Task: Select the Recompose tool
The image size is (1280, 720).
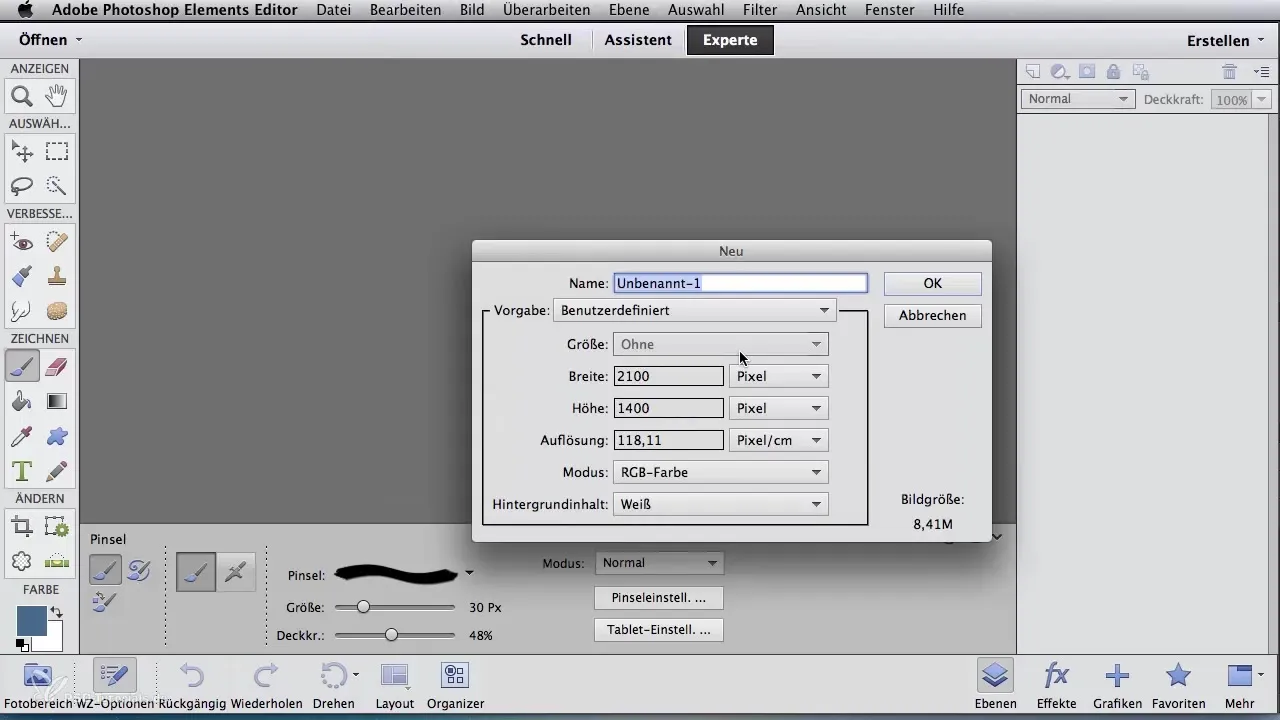Action: (x=57, y=527)
